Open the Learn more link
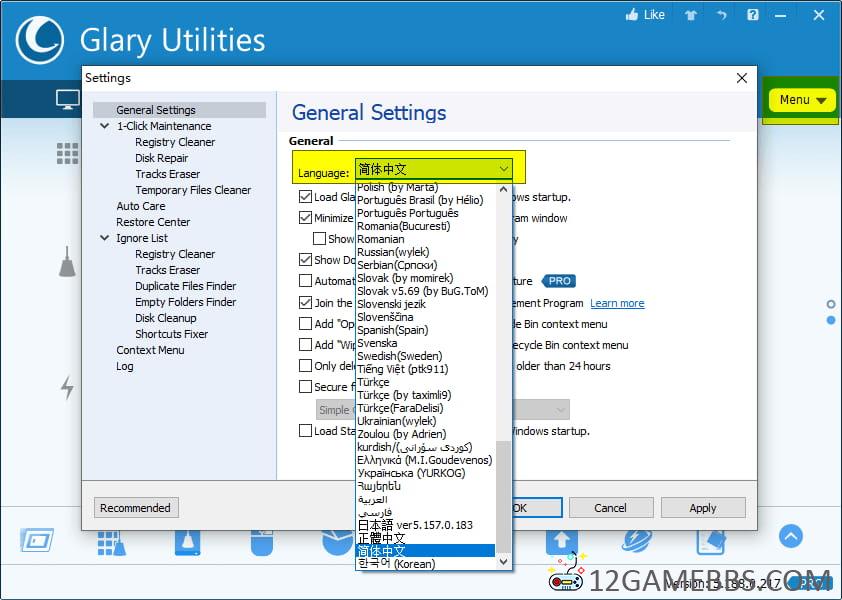The height and width of the screenshot is (600, 842). [617, 303]
